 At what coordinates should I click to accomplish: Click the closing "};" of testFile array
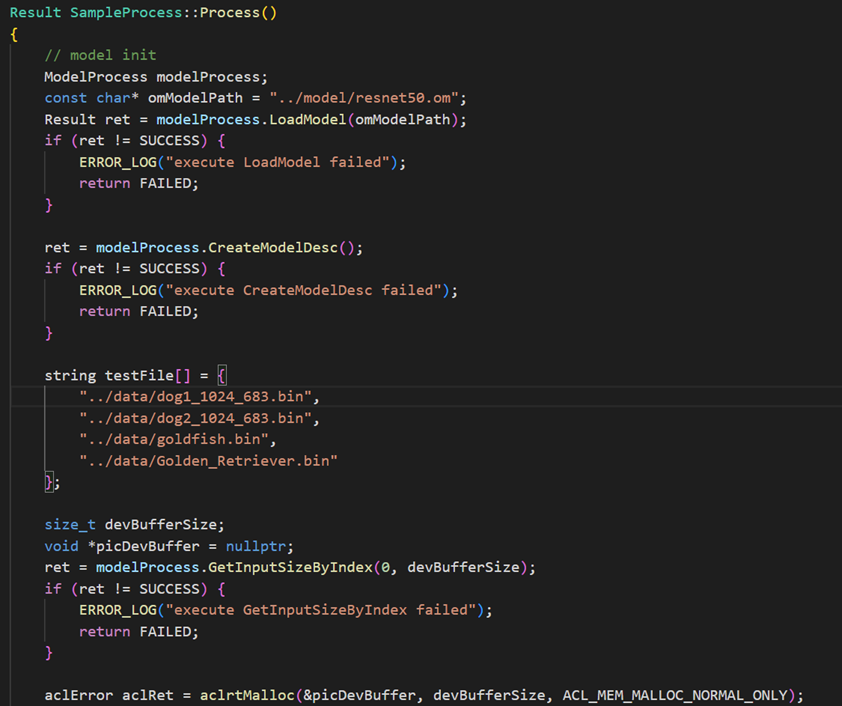tap(52, 482)
